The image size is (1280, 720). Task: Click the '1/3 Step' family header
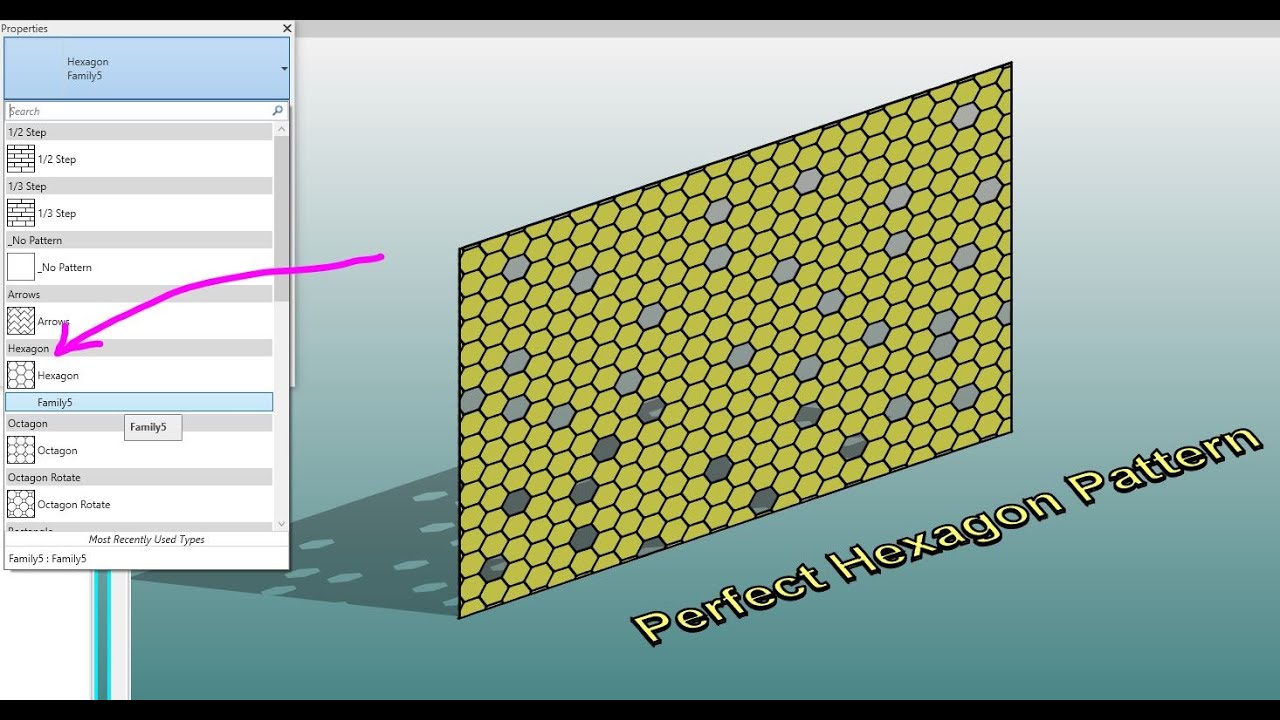click(x=139, y=186)
